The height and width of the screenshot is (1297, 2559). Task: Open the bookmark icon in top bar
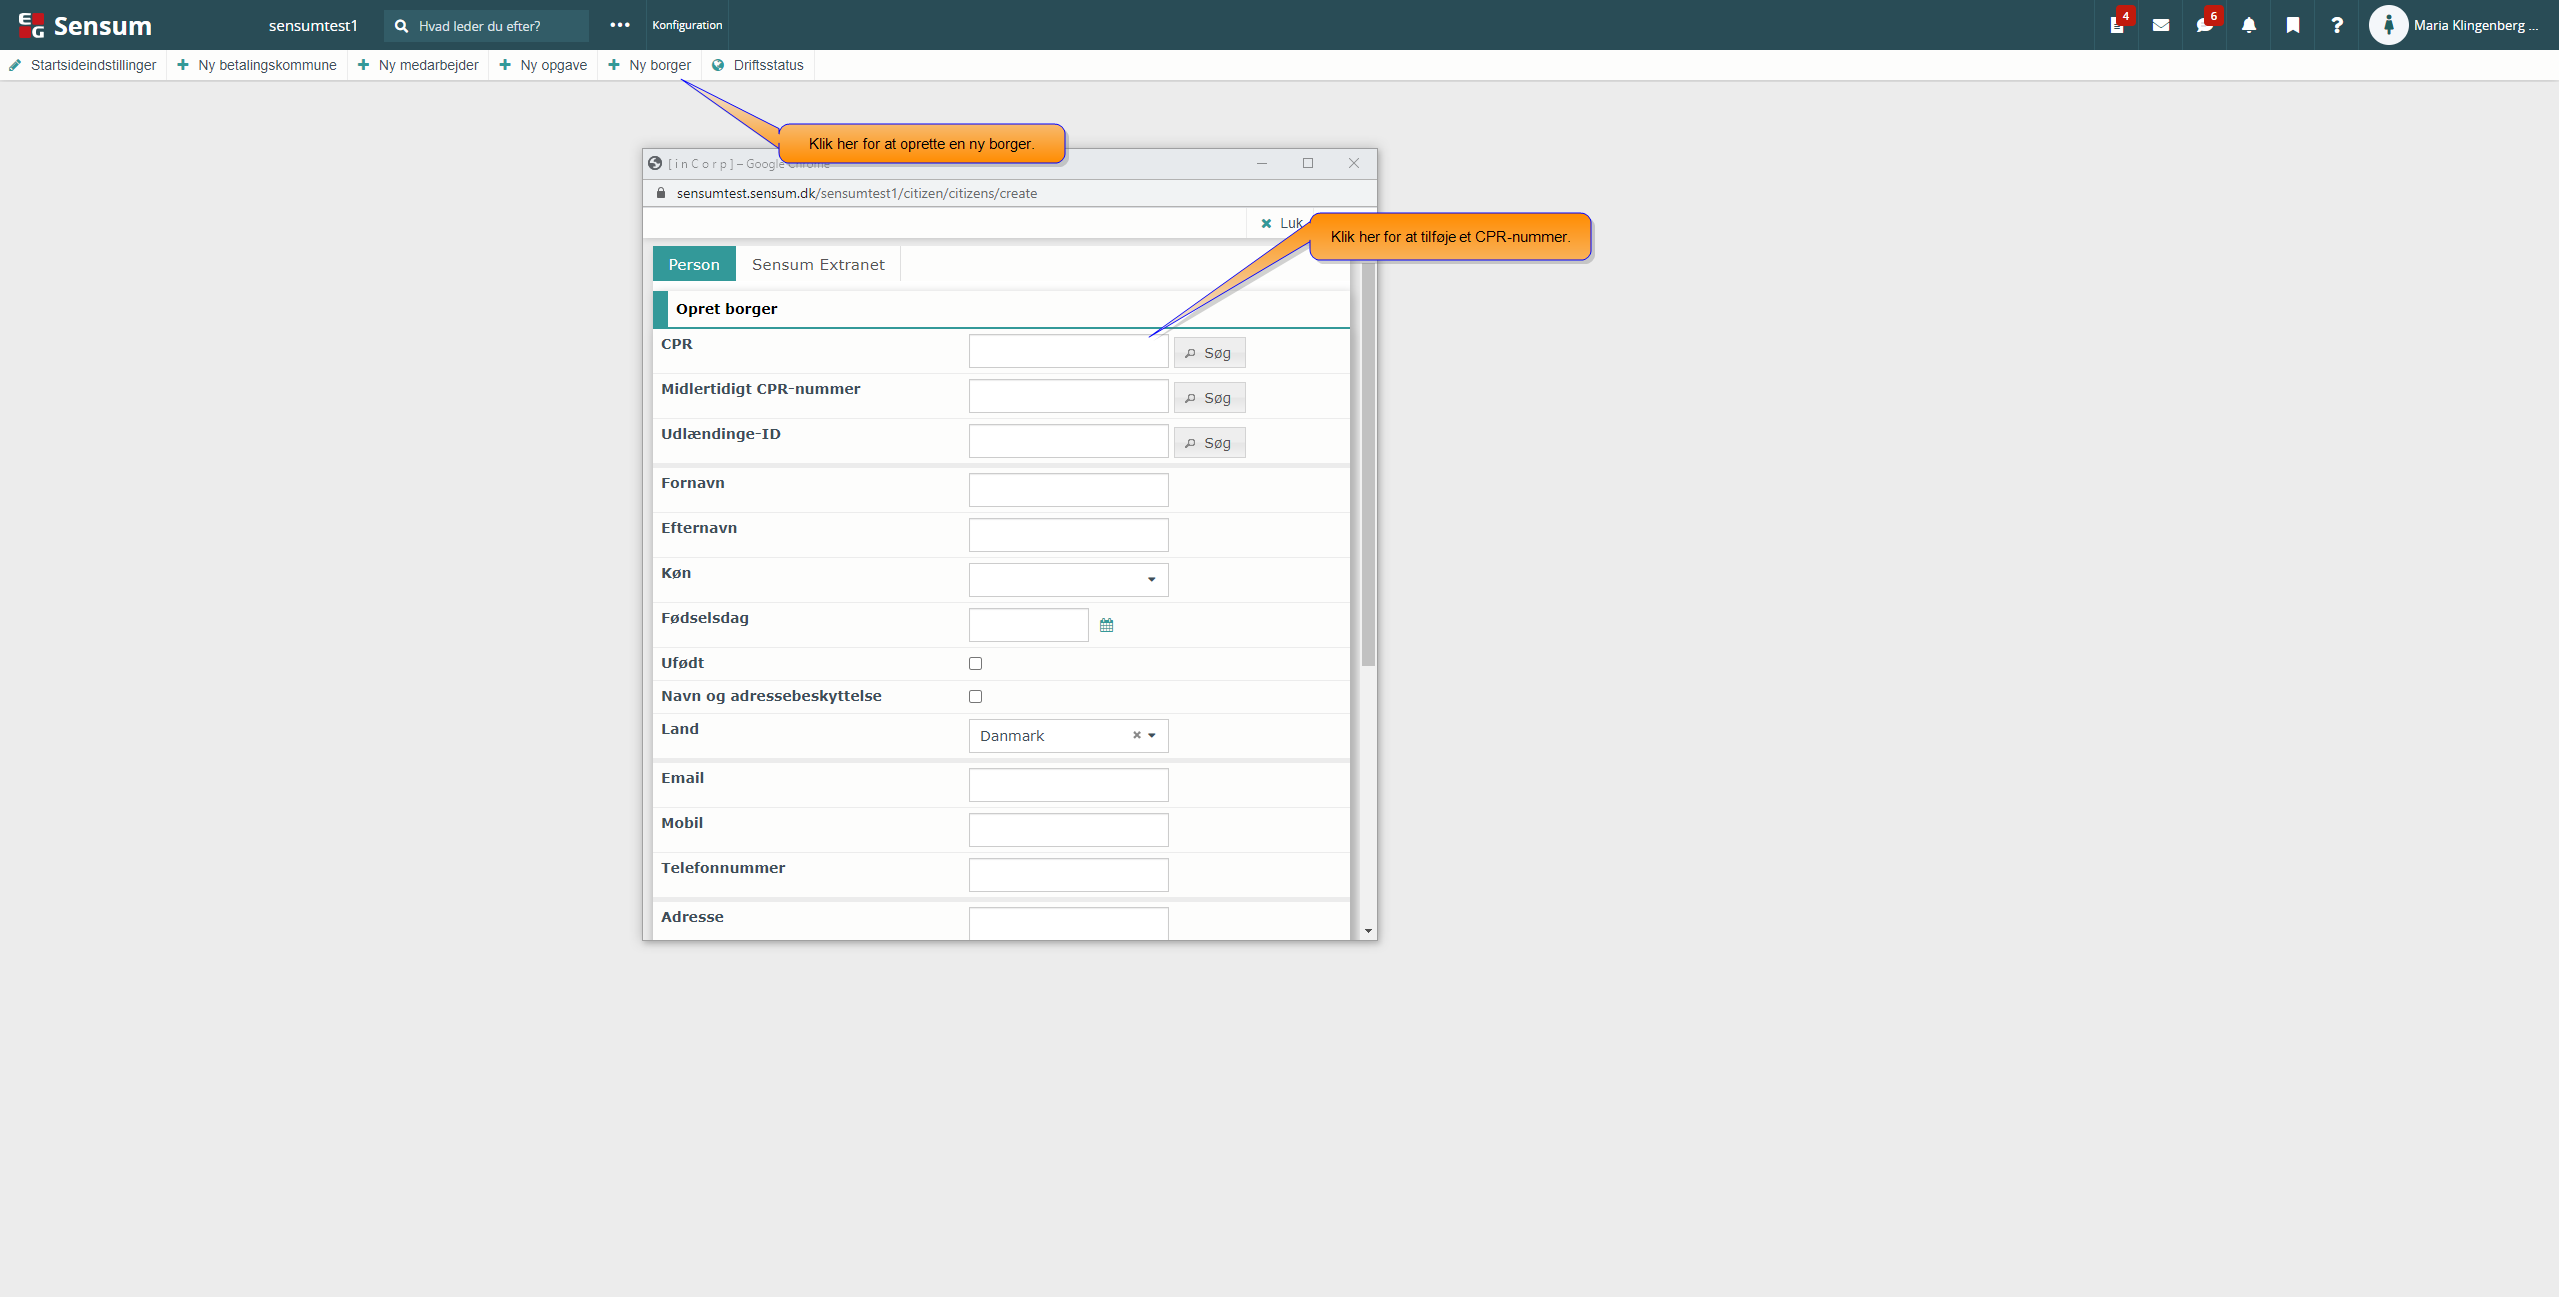point(2292,25)
